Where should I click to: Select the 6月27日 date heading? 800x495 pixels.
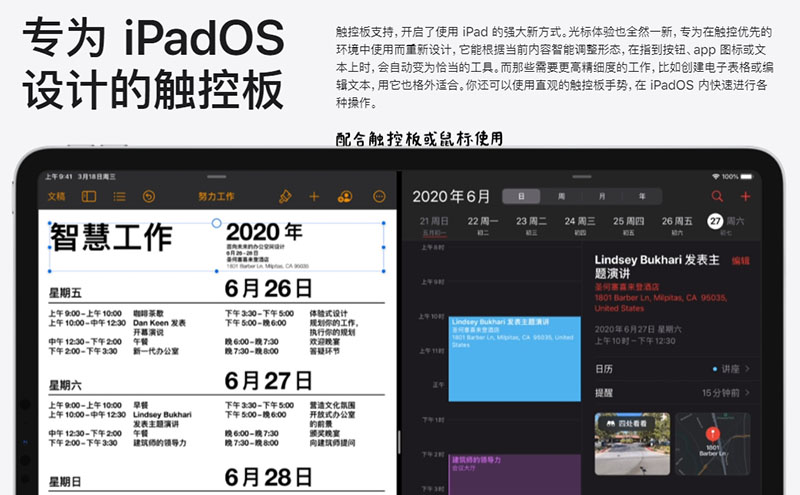click(268, 381)
